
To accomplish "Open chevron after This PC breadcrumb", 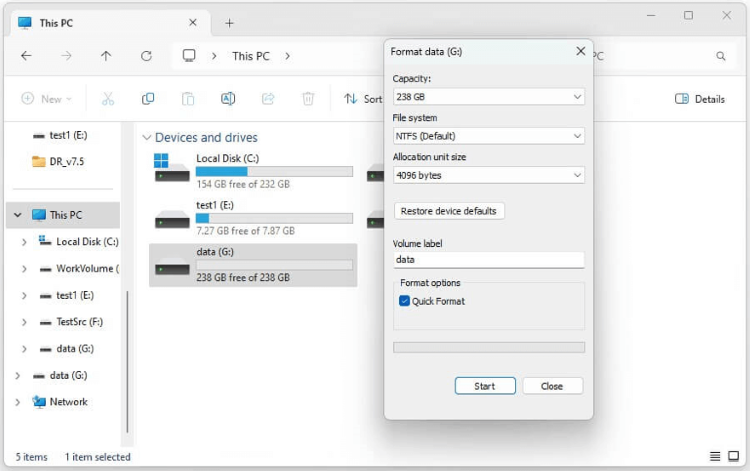I will pos(287,56).
